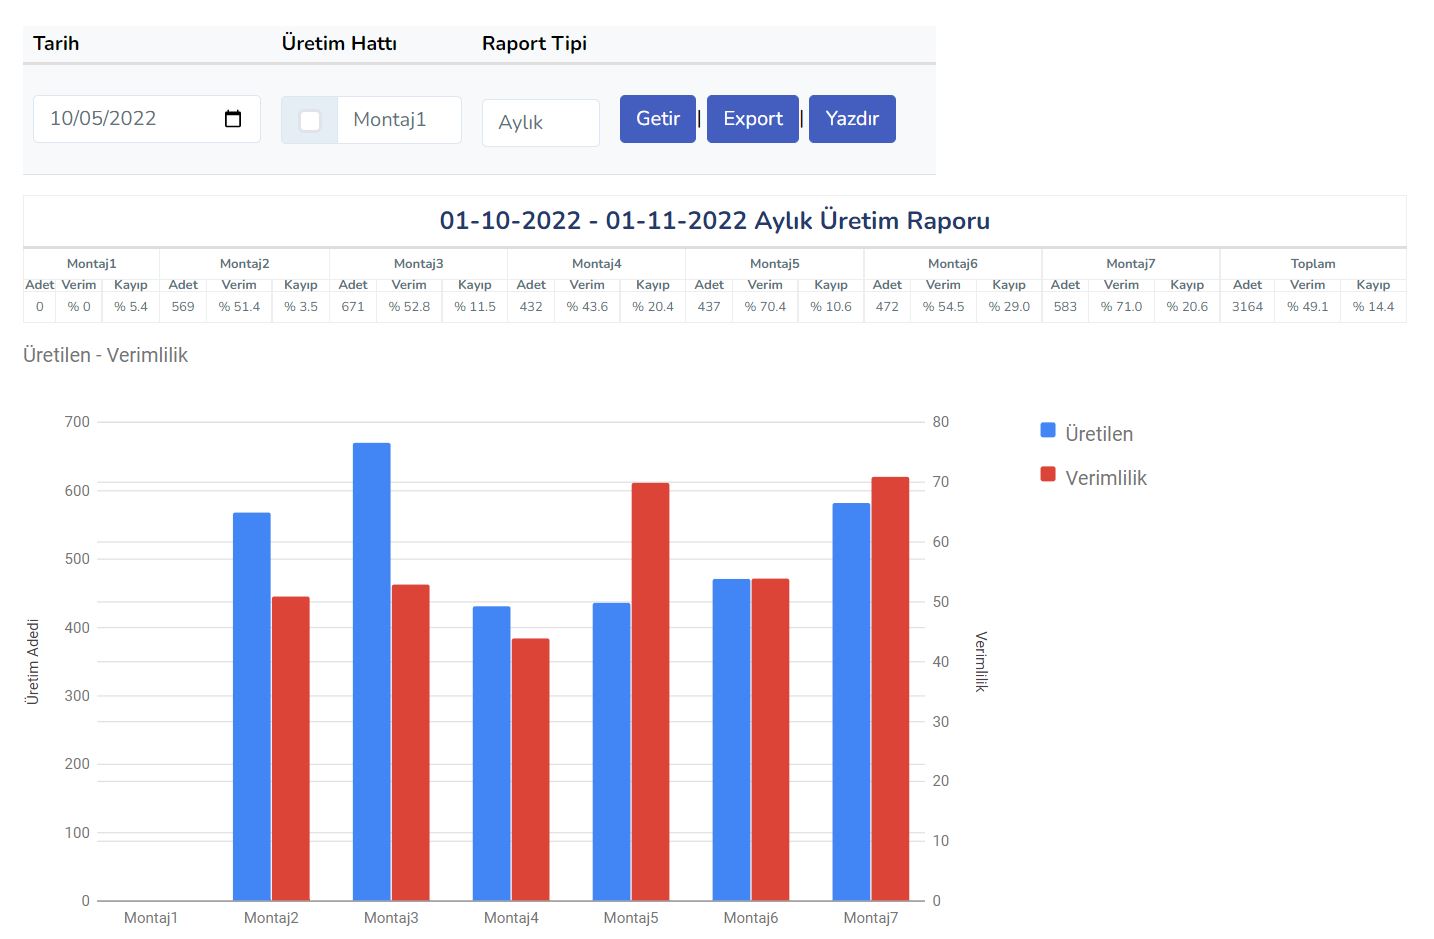Select the blue Montaj3 production bar

pos(371,671)
